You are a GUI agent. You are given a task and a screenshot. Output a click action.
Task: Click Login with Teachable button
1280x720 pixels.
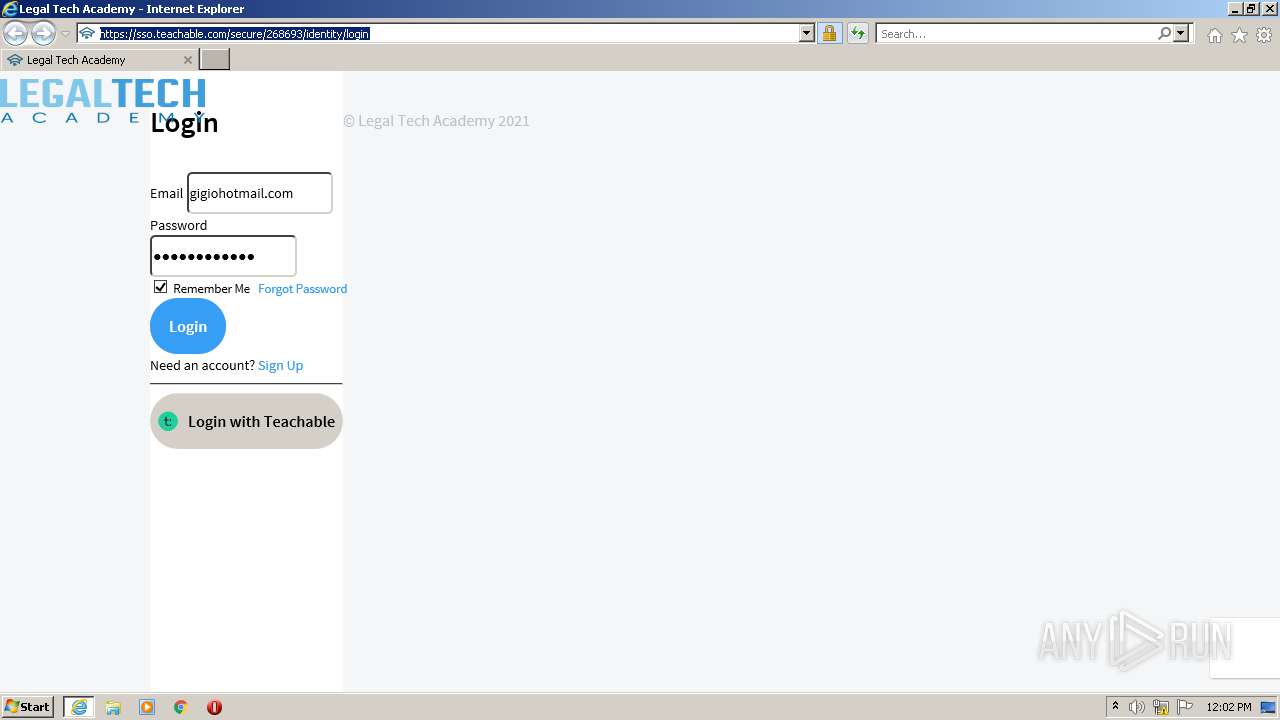tap(246, 421)
